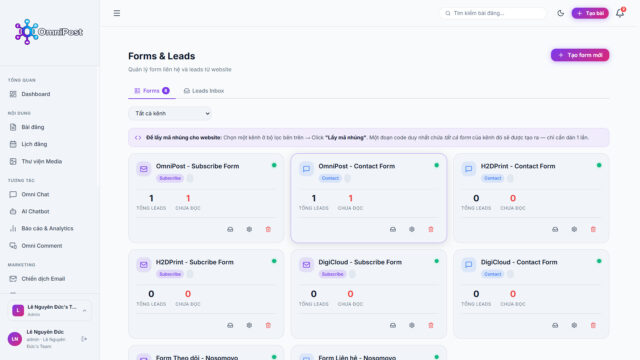This screenshot has height=360, width=640.
Task: Click the Tạo bài button
Action: coord(590,13)
